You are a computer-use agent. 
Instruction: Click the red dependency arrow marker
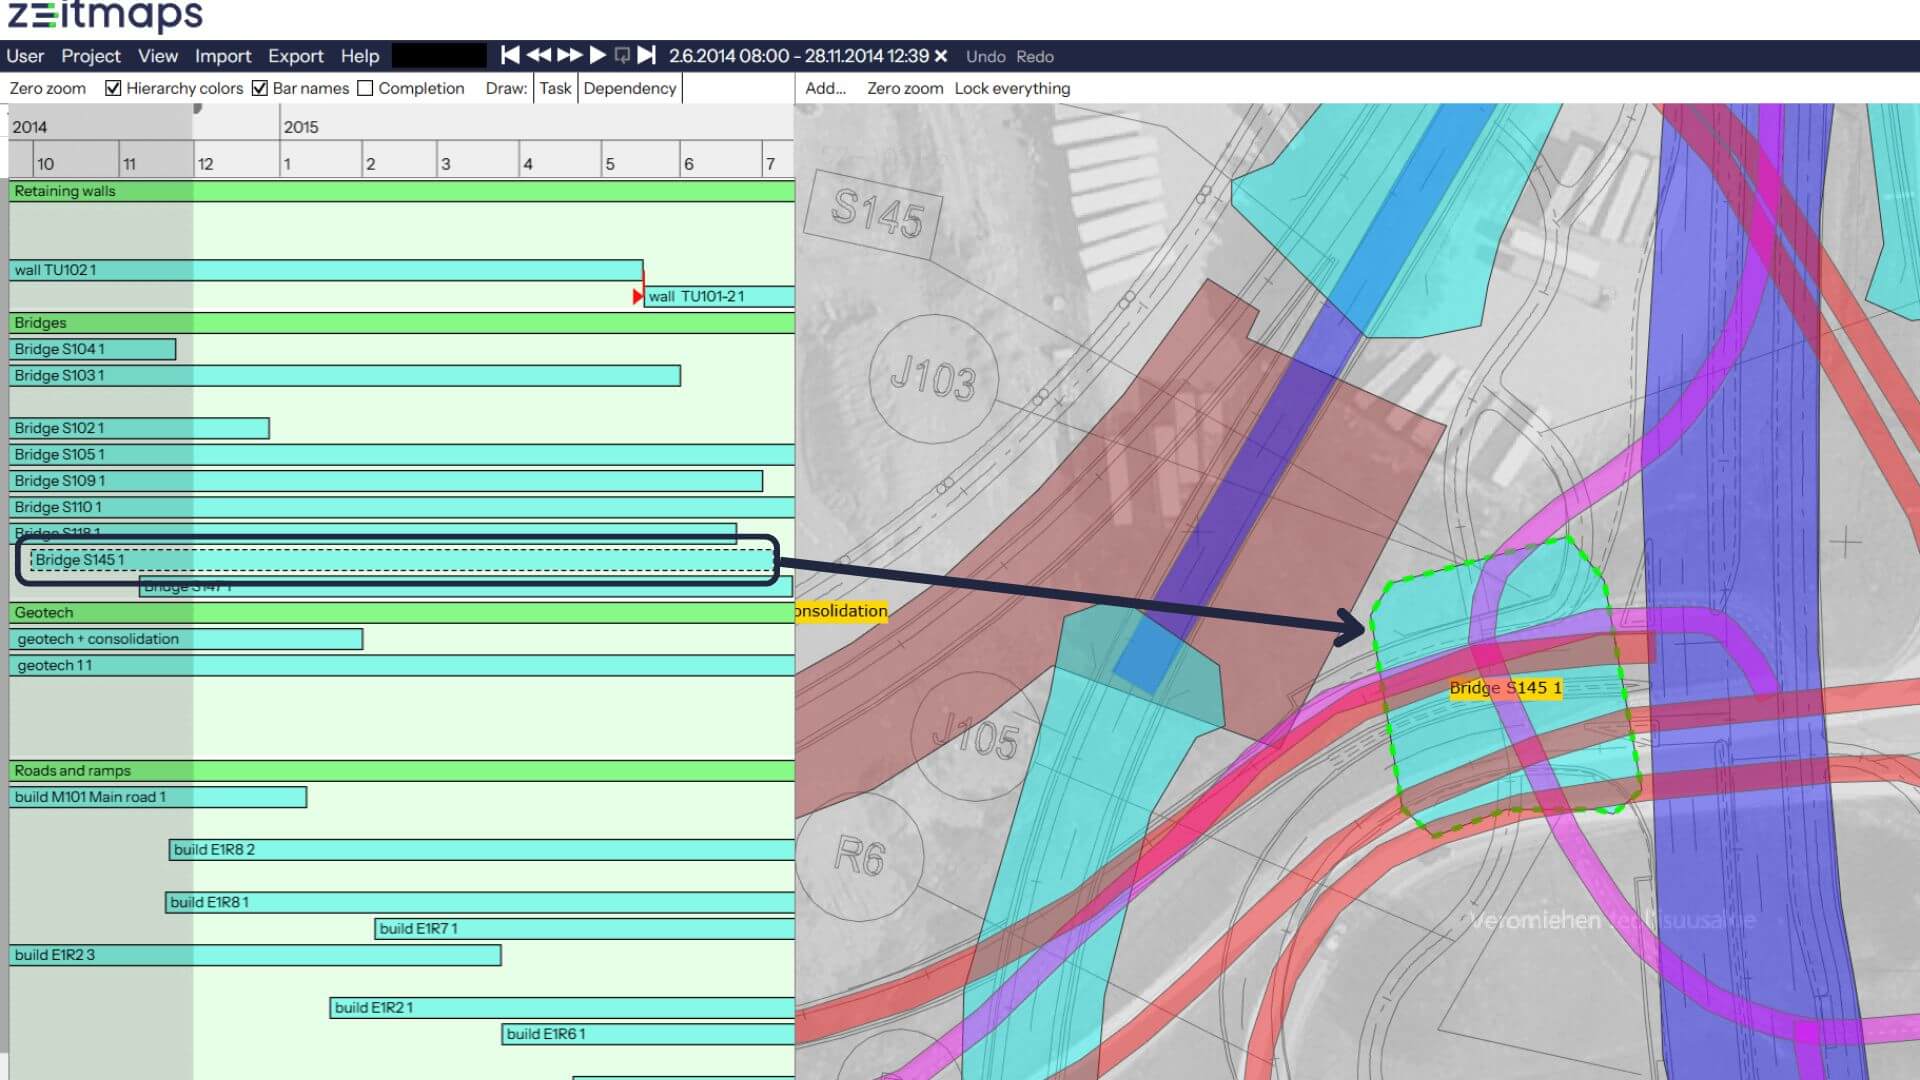click(x=638, y=296)
